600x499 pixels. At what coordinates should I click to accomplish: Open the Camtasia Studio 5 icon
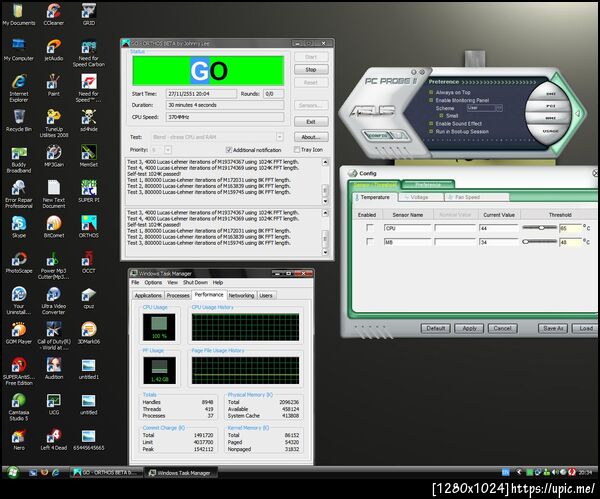click(19, 400)
